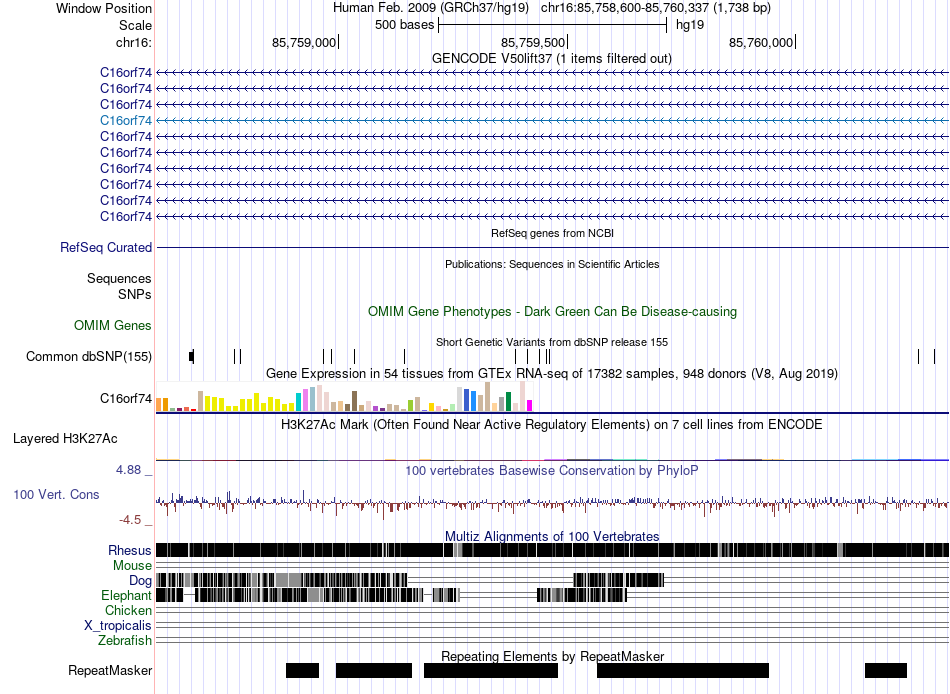Click the Zebrafish alignment label
This screenshot has width=950, height=694.
[x=125, y=640]
